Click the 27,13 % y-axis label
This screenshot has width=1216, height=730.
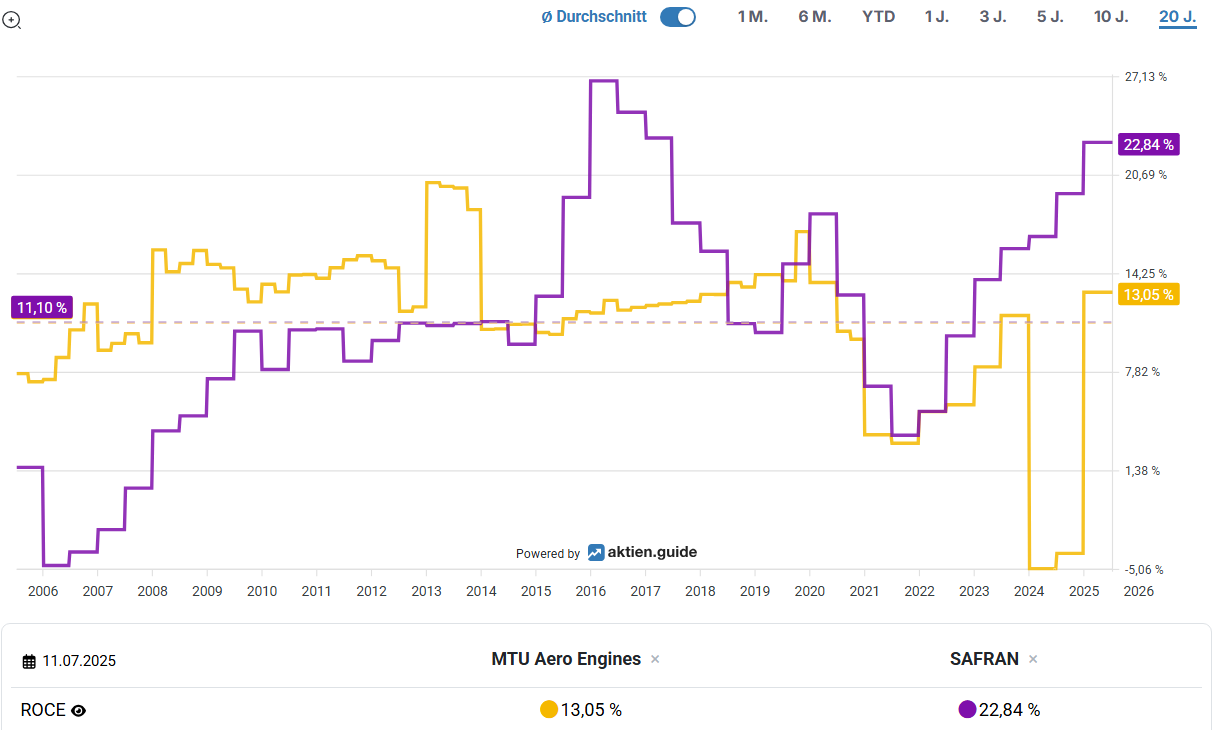[1146, 77]
